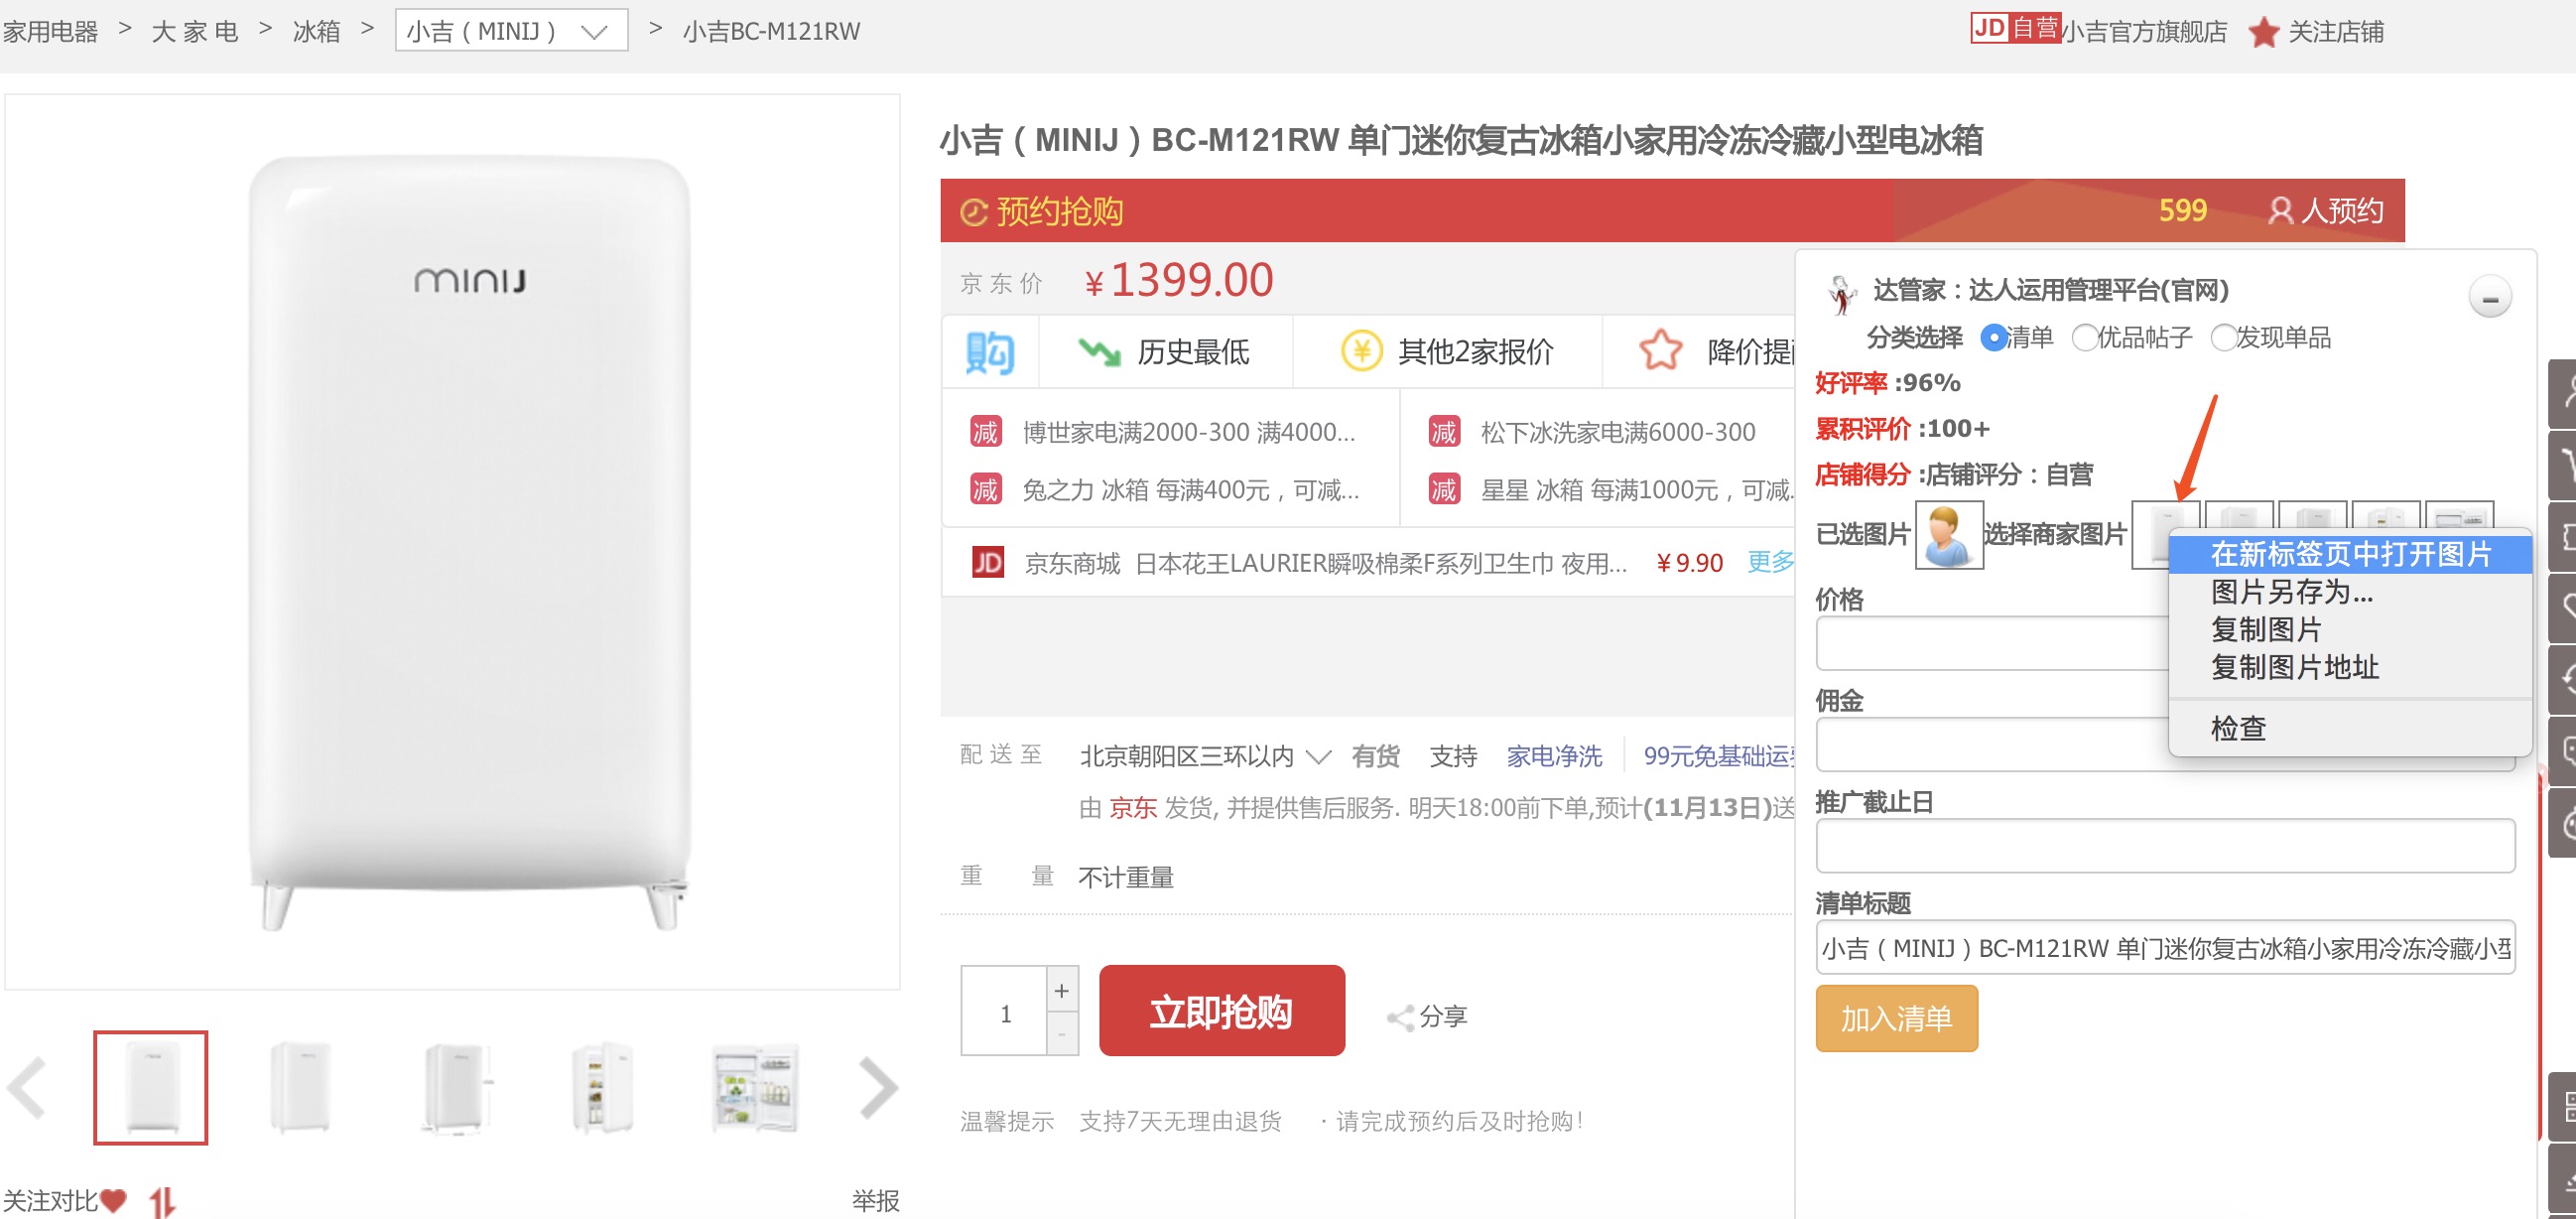Show previous thumbnails with left arrow
2576x1219 pixels.
coord(27,1087)
